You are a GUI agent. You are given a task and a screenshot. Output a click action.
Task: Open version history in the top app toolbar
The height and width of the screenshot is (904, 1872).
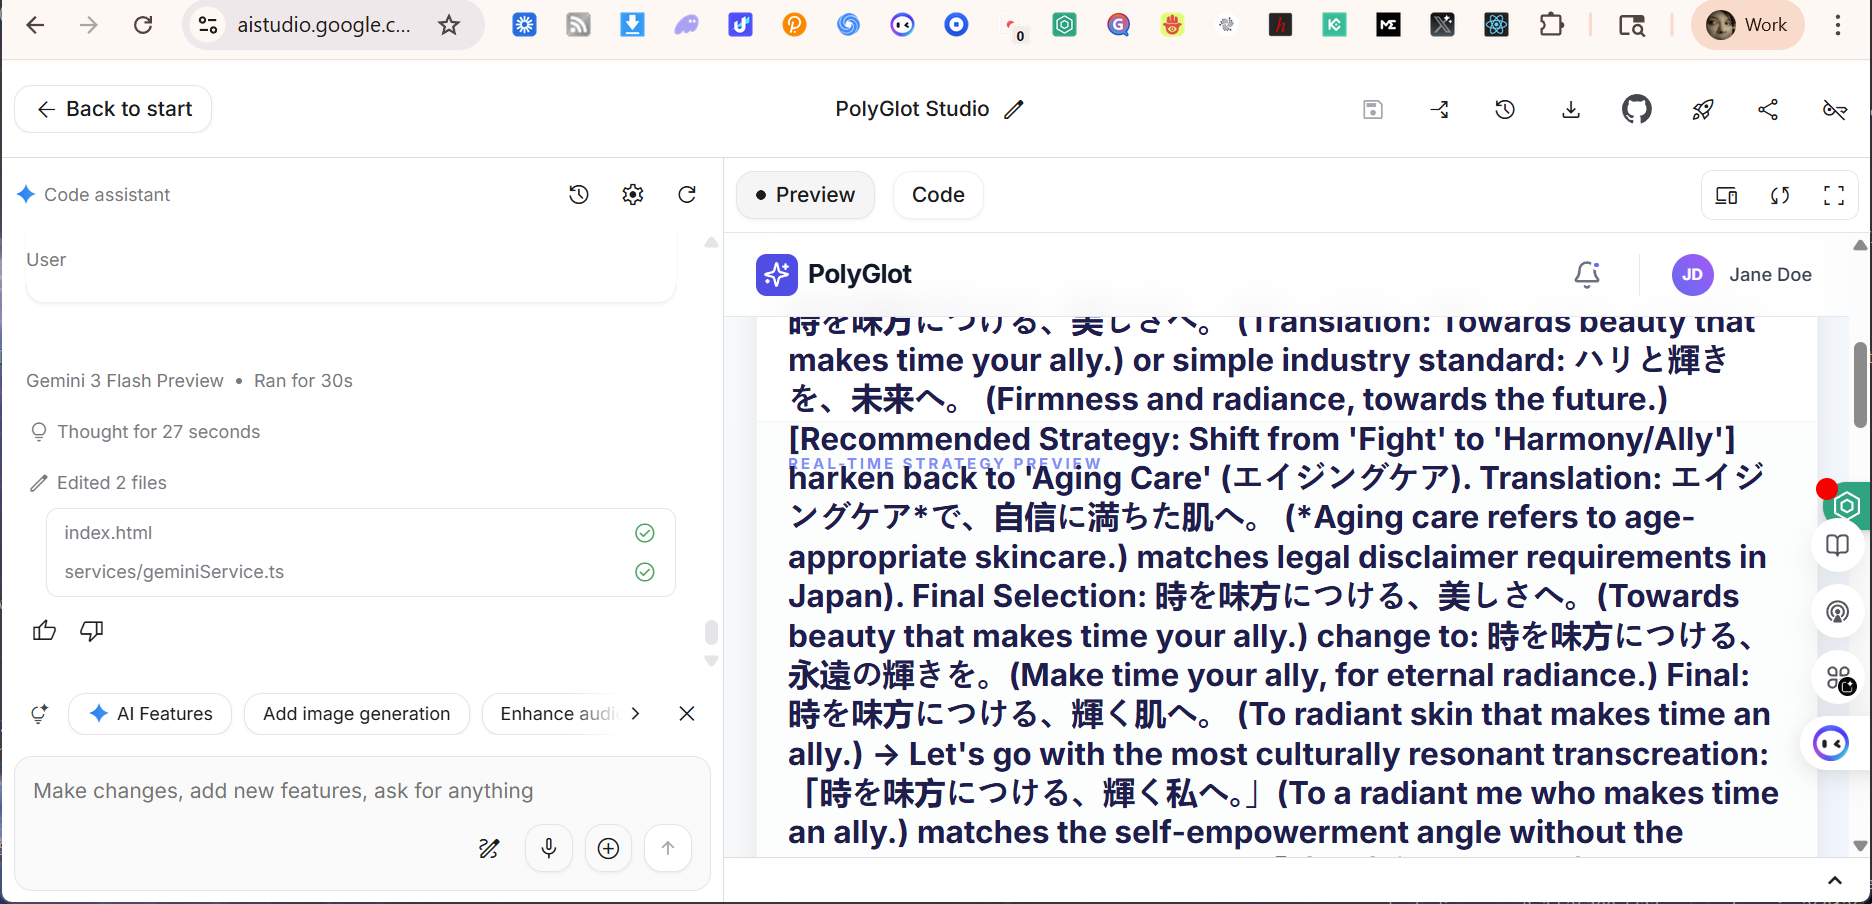(1505, 109)
